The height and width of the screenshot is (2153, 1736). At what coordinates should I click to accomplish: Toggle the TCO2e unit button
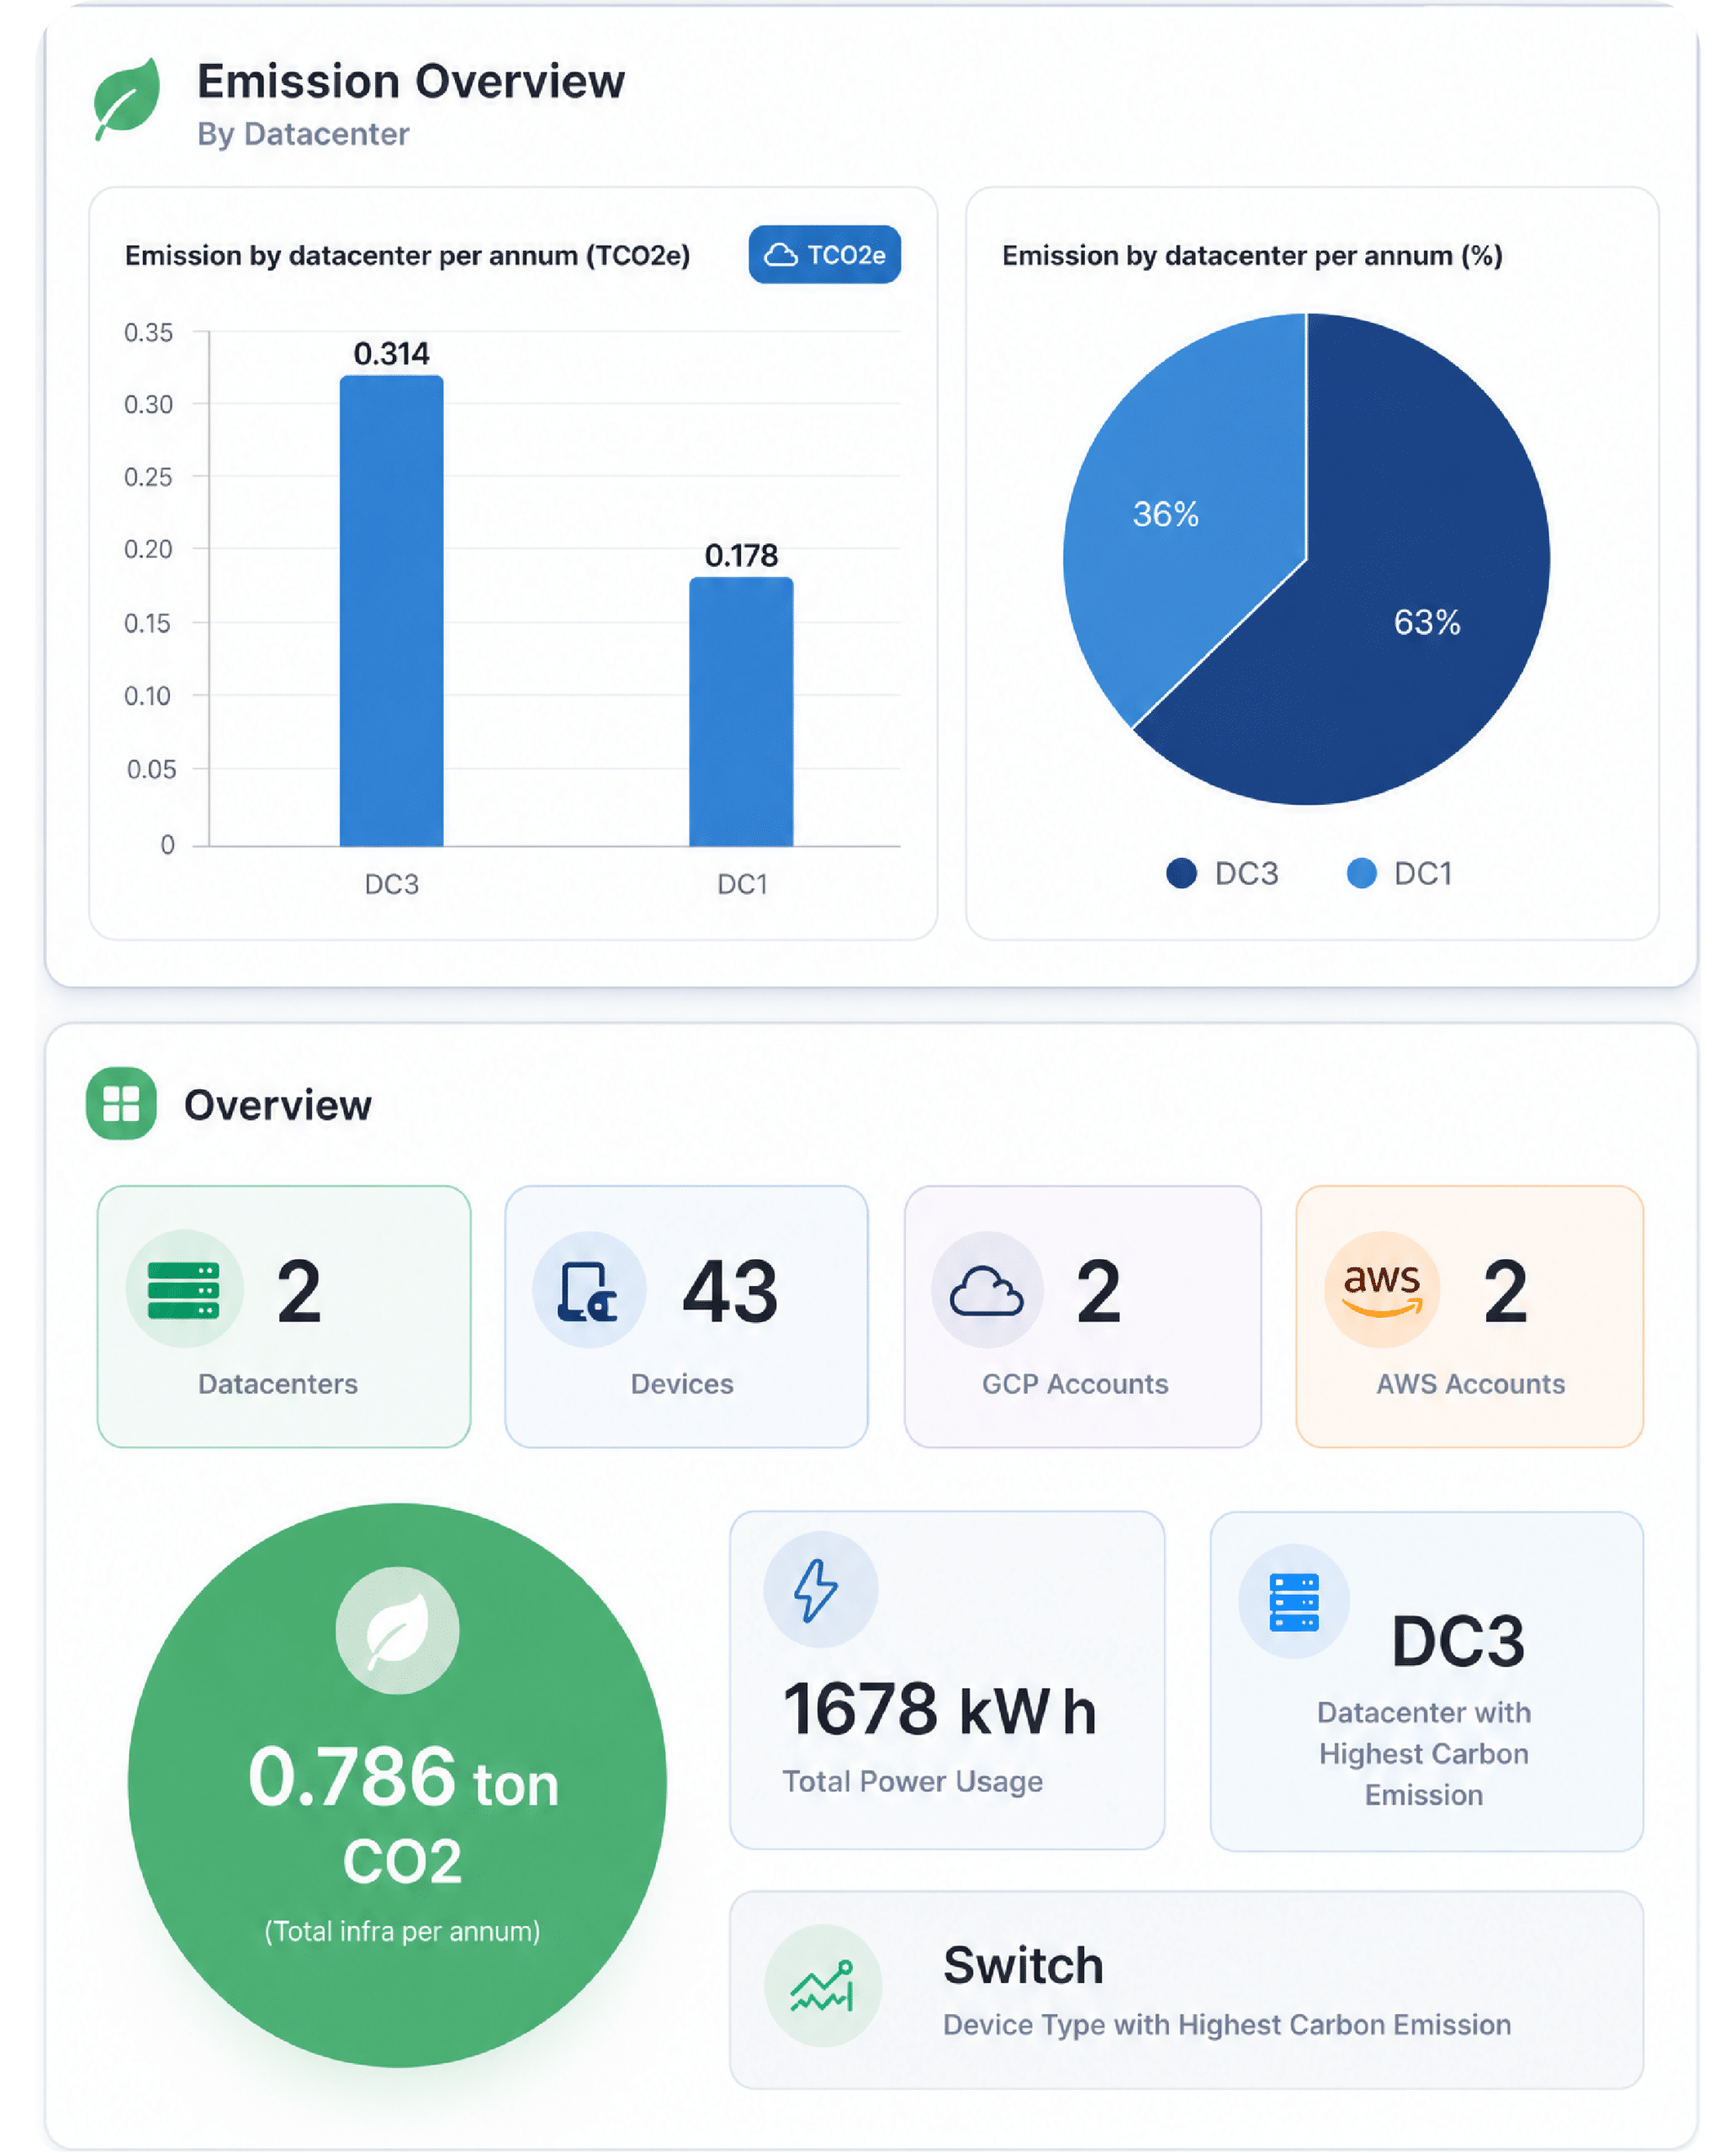tap(824, 254)
